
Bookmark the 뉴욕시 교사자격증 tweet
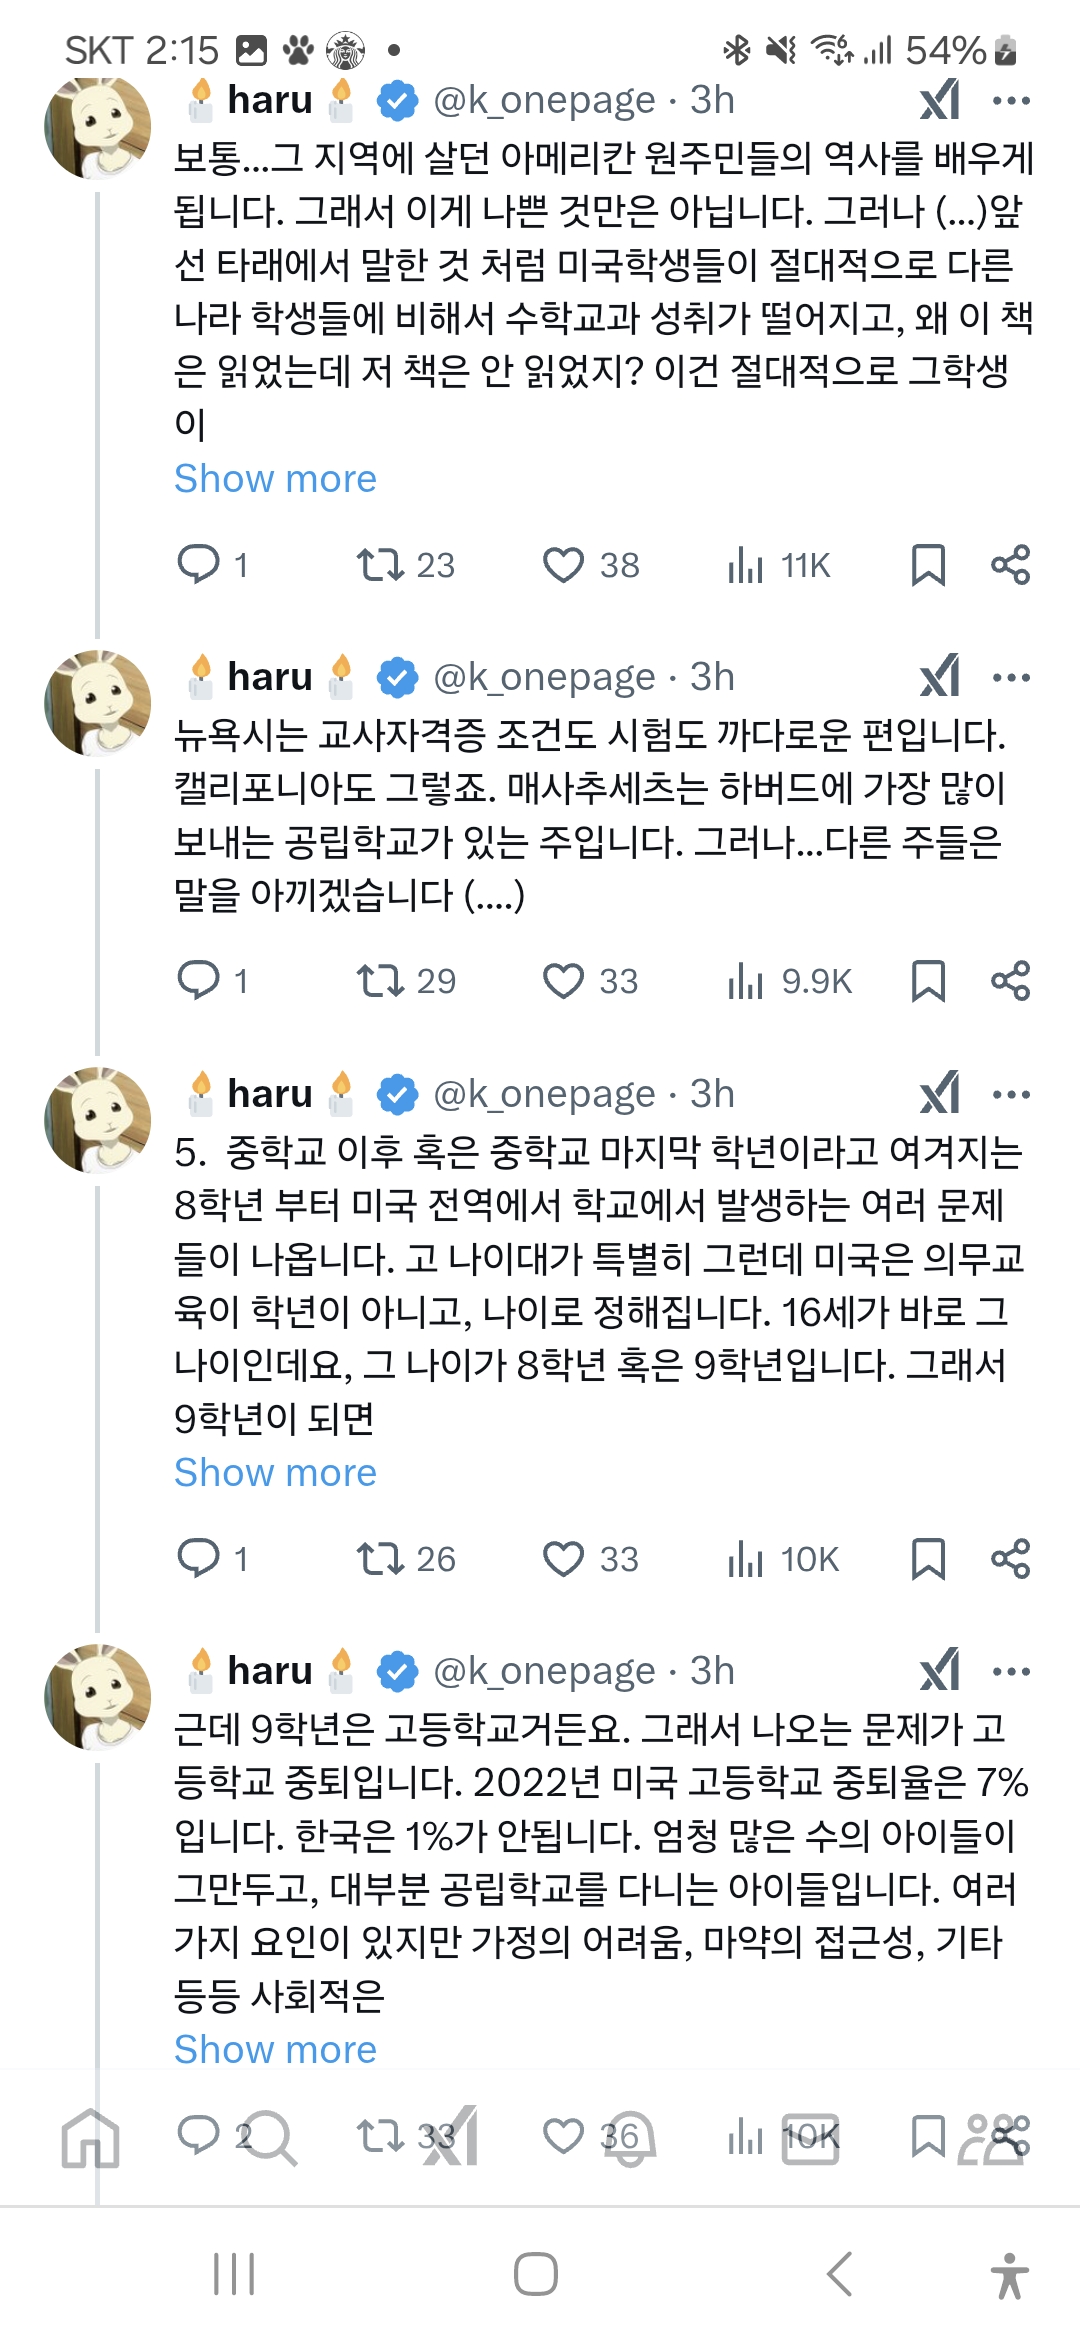click(928, 981)
